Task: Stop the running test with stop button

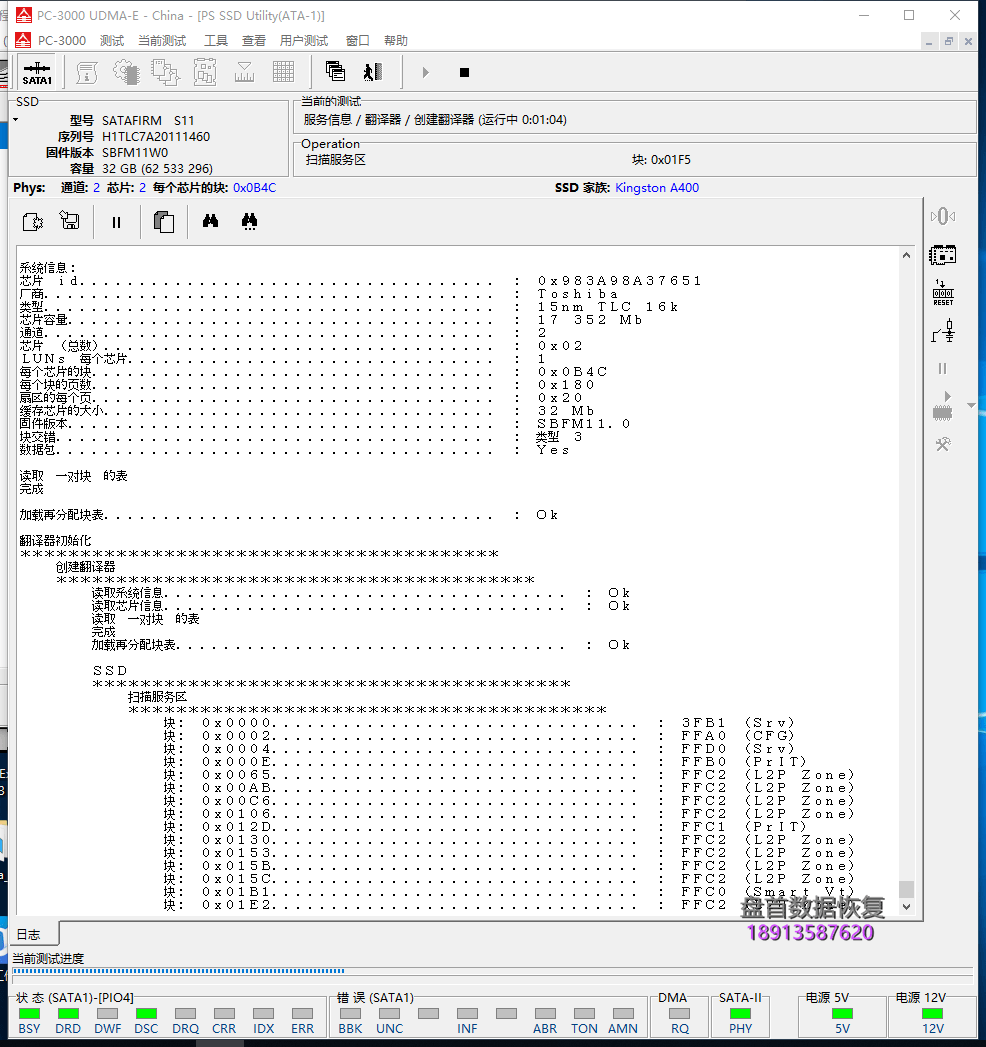Action: tap(465, 72)
